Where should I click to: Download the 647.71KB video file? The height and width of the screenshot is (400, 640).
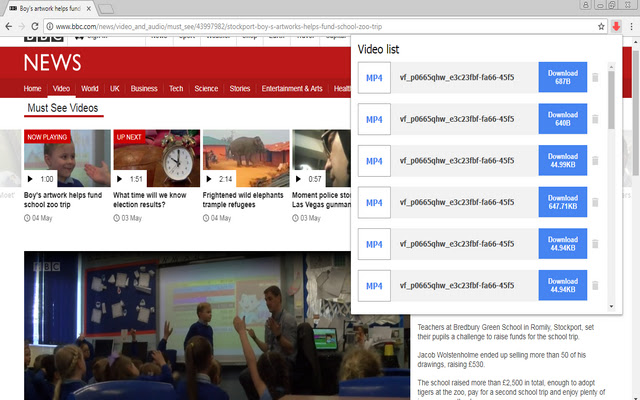[562, 203]
